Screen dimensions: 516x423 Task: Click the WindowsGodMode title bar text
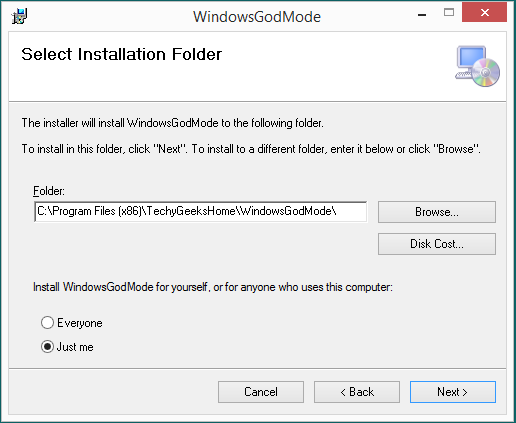(257, 17)
